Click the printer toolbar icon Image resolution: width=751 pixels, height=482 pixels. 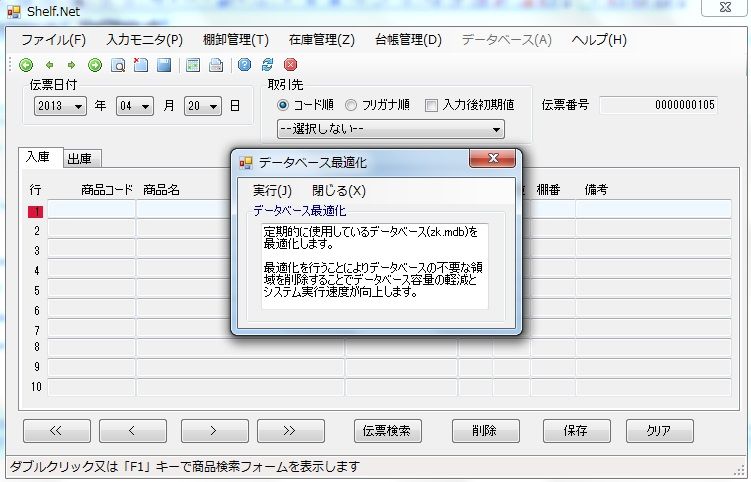click(216, 65)
